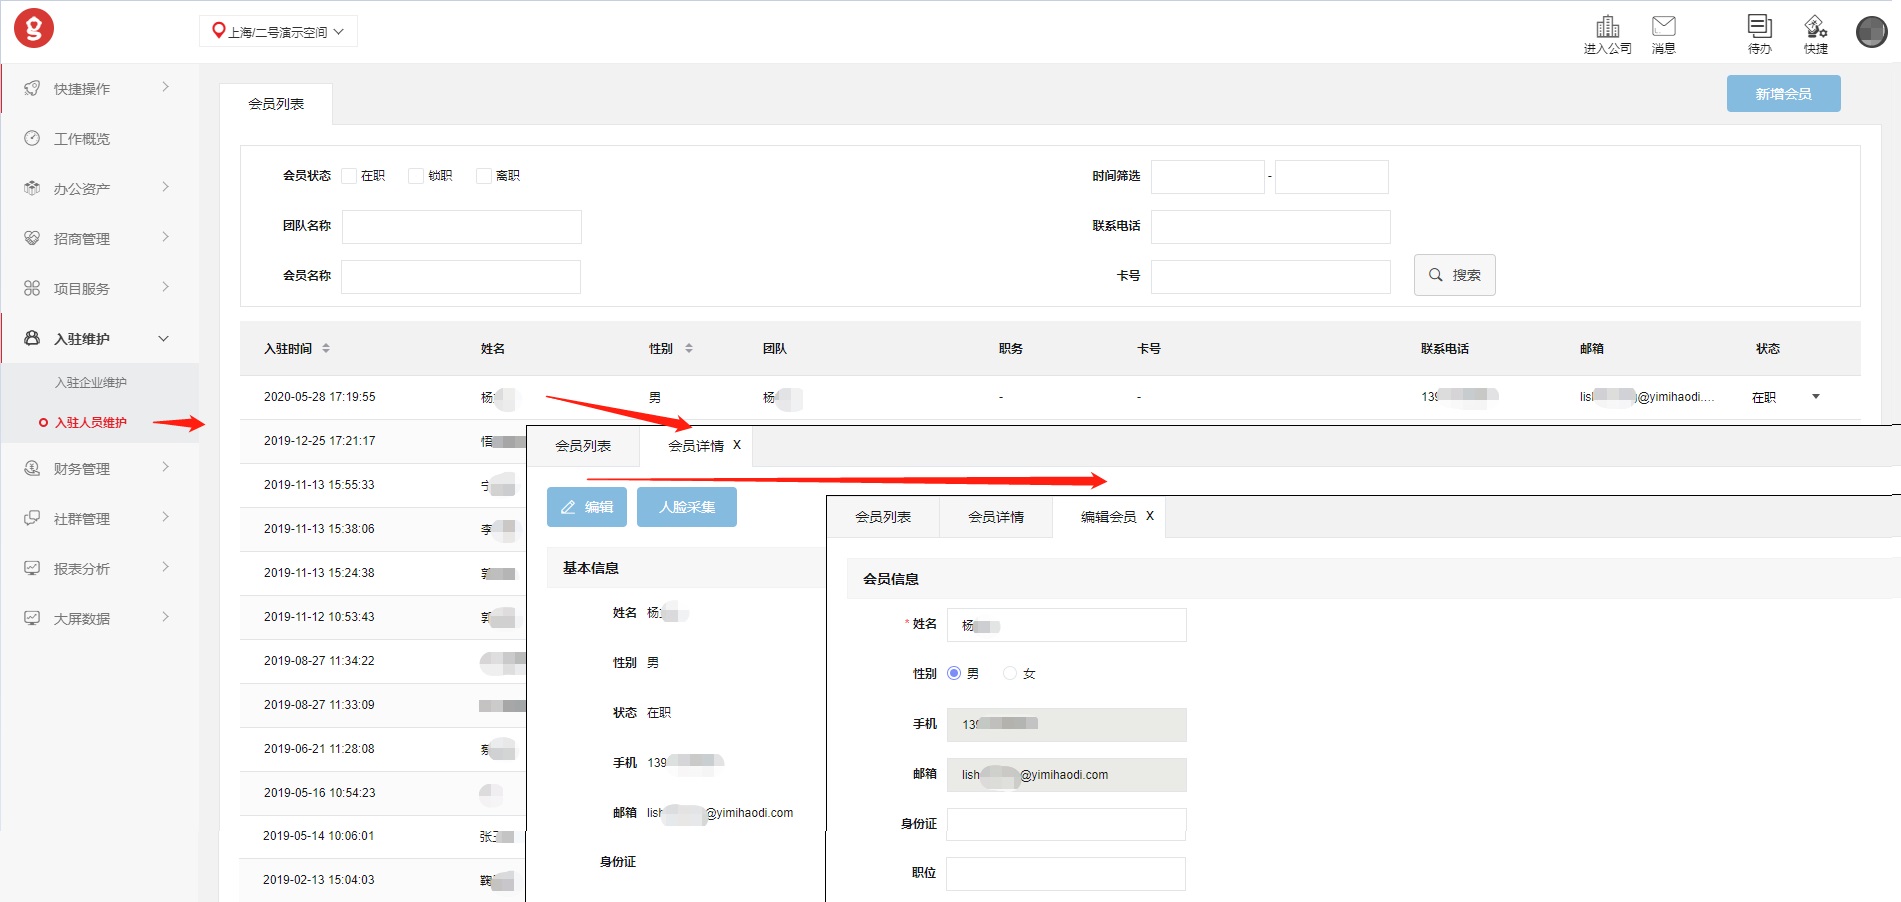Click the red company logo
The height and width of the screenshot is (902, 1901).
34,29
